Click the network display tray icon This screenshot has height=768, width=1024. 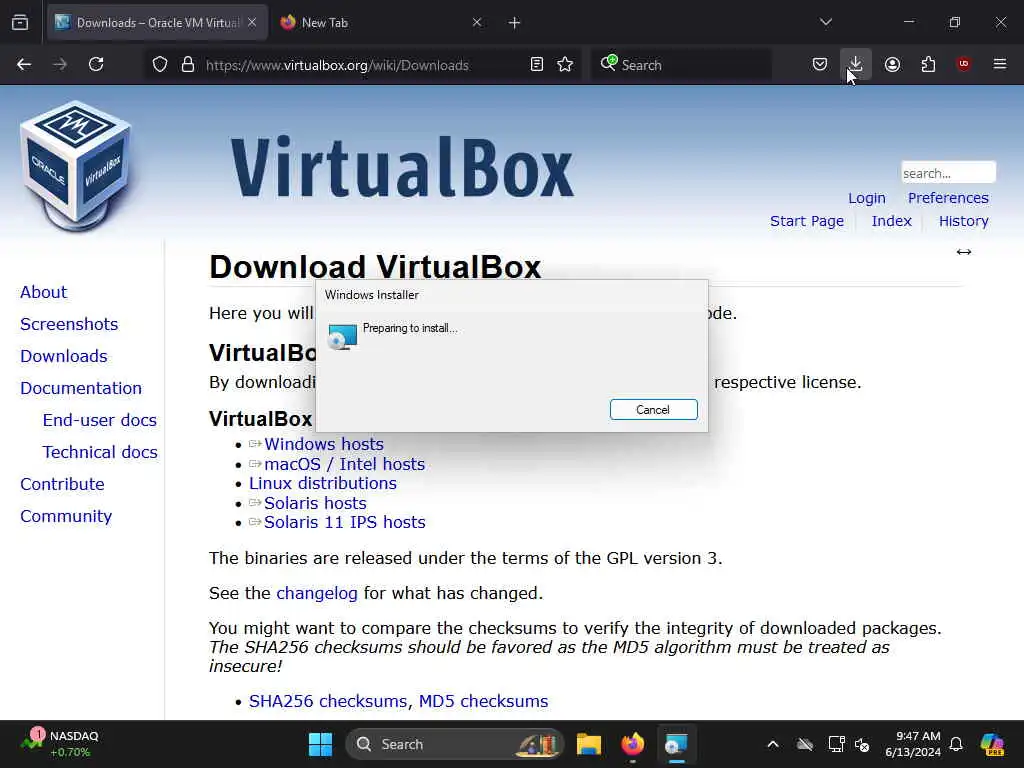[x=836, y=744]
